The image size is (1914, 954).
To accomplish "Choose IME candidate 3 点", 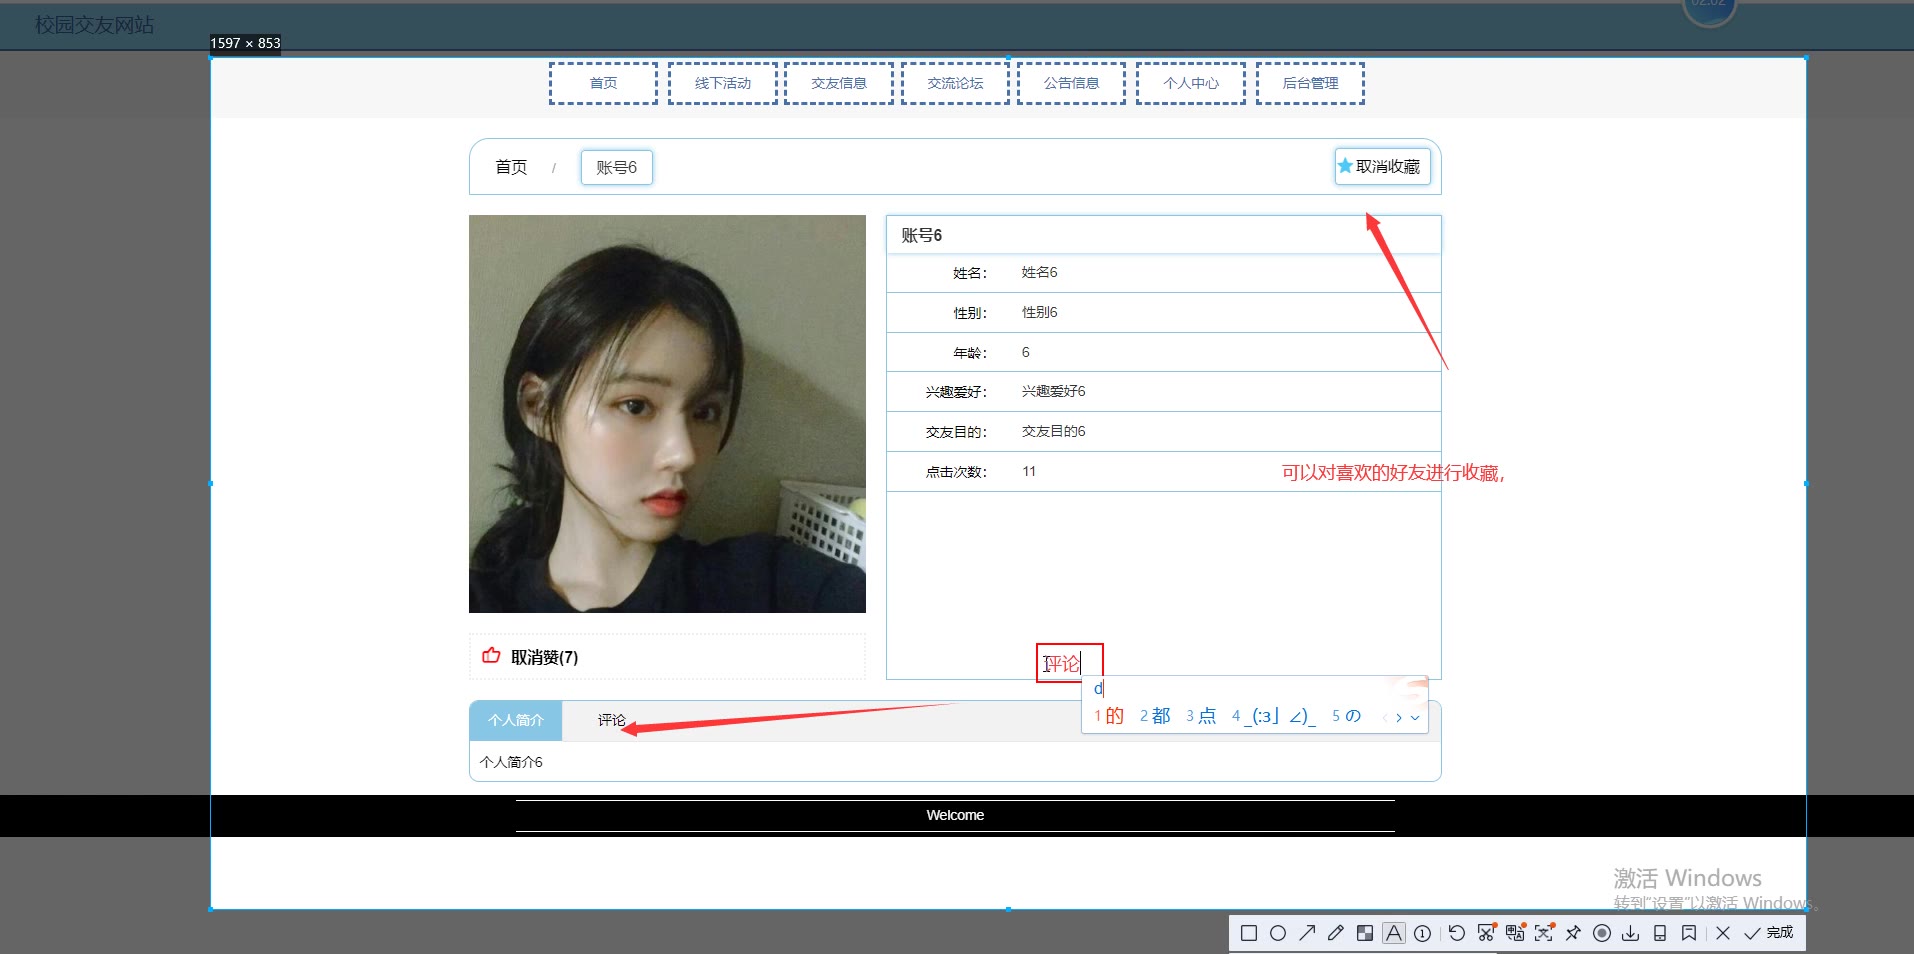I will click(1201, 716).
